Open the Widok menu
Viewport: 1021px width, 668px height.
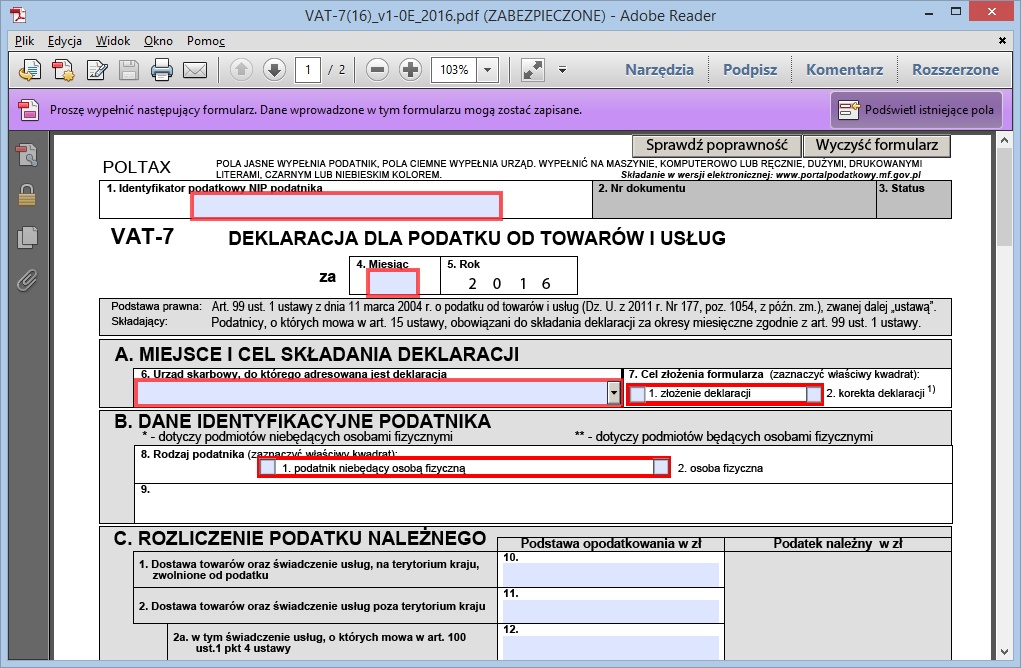(113, 41)
